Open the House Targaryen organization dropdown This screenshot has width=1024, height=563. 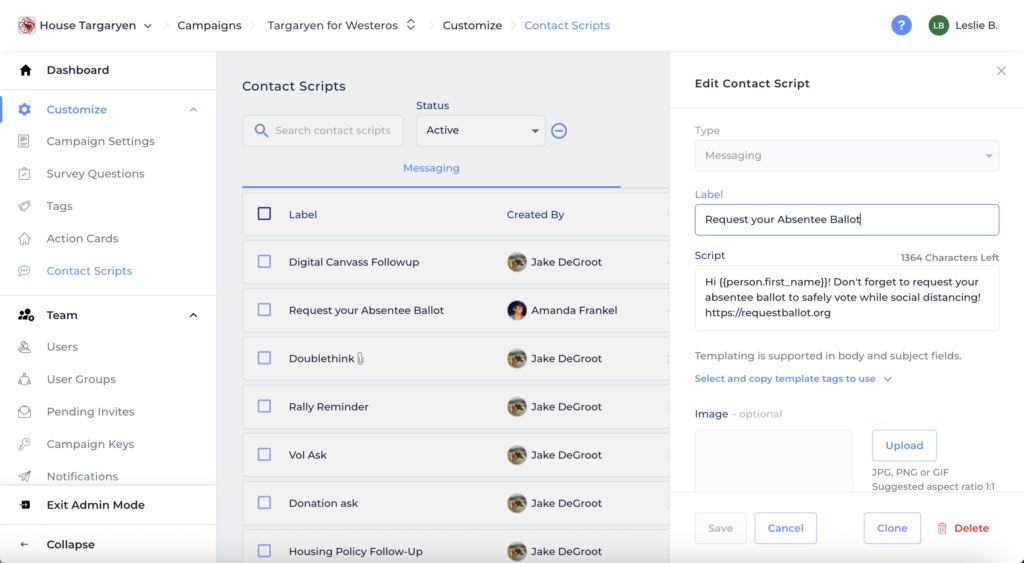[148, 26]
